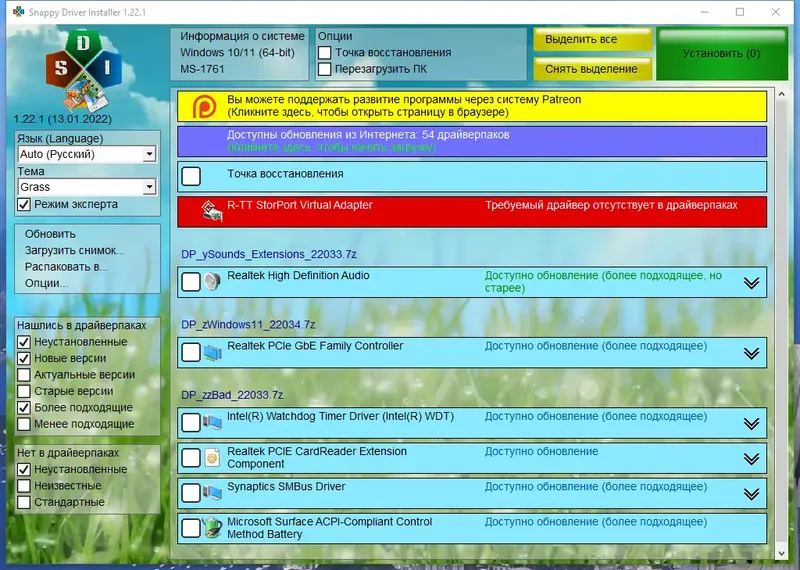Image resolution: width=800 pixels, height=570 pixels.
Task: Expand Realtek PCIe GbE Family Controller row
Action: [x=751, y=353]
